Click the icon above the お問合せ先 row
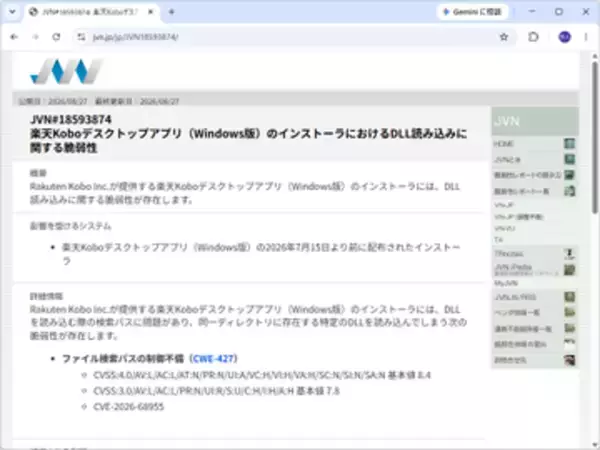Viewport: 600px width, 450px height. pos(569,343)
